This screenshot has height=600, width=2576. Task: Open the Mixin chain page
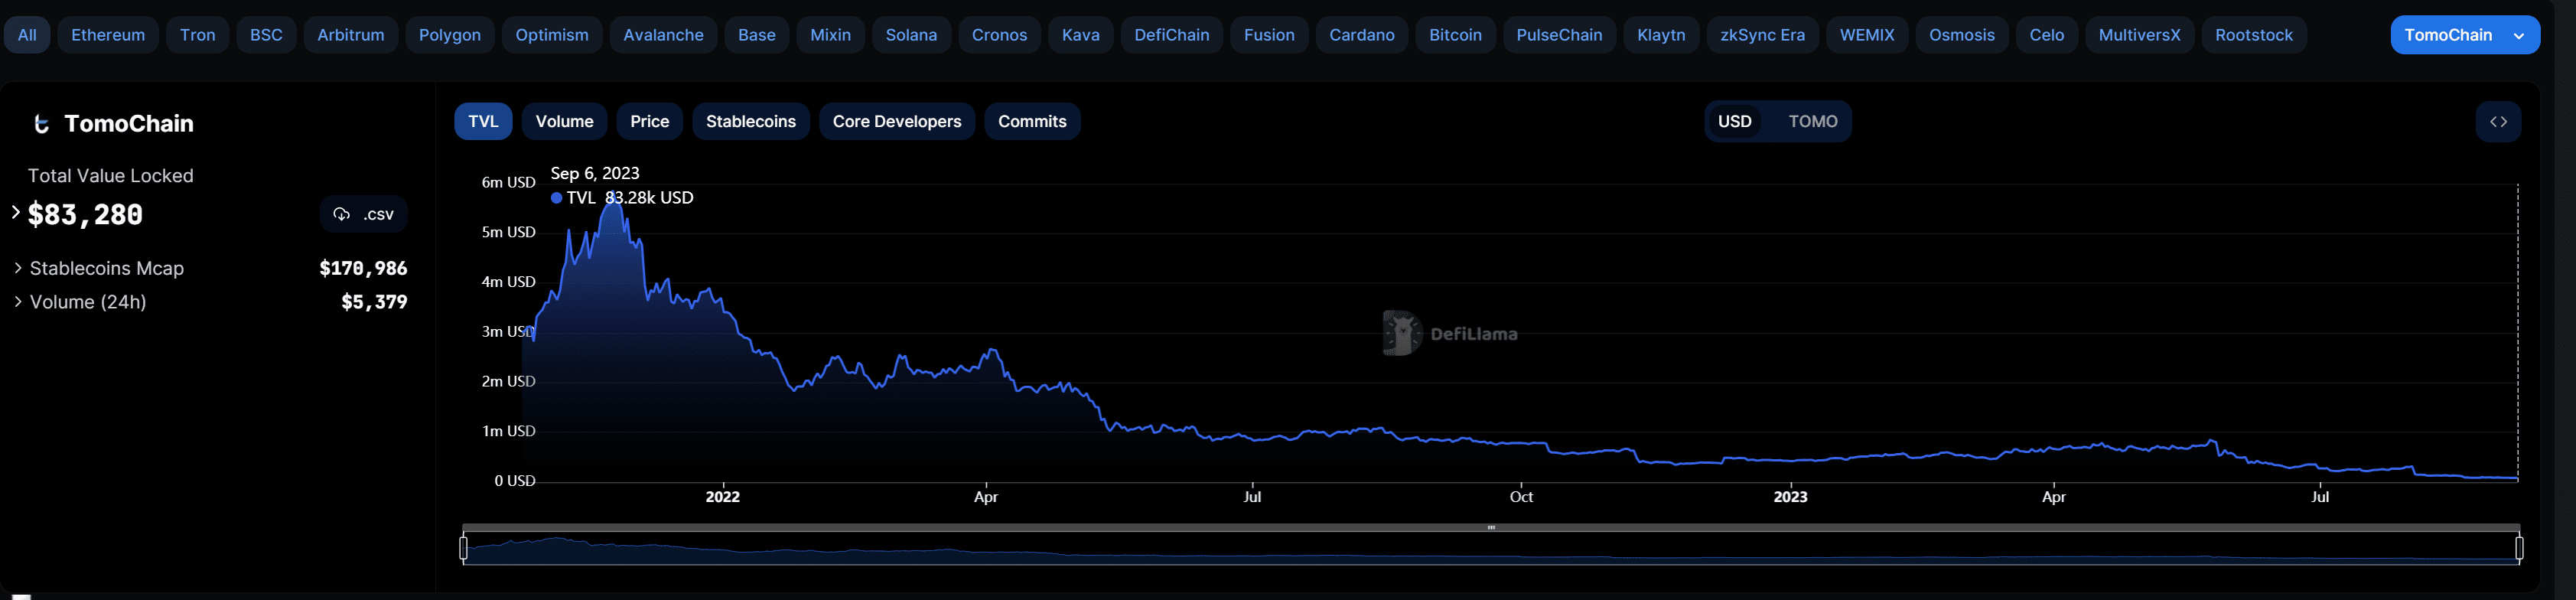pos(830,35)
